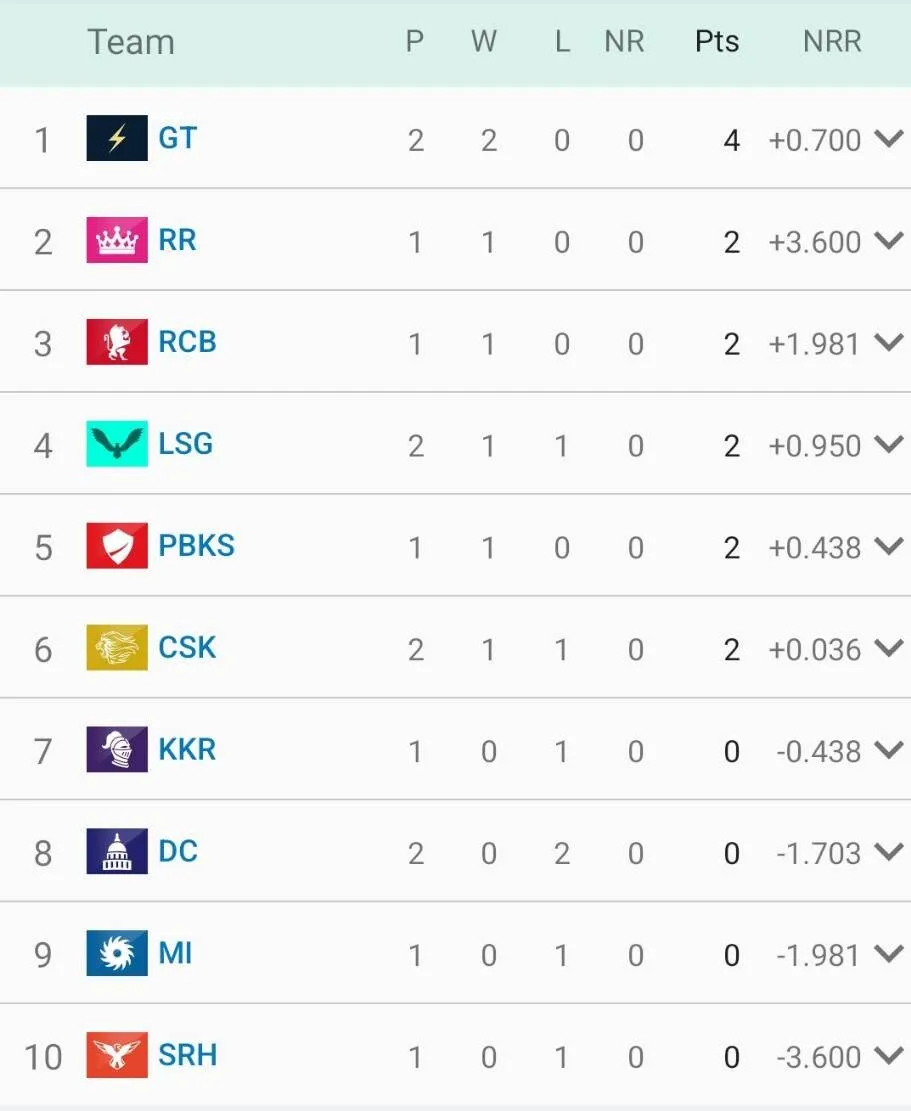Click the RR pink crown logo

point(117,240)
